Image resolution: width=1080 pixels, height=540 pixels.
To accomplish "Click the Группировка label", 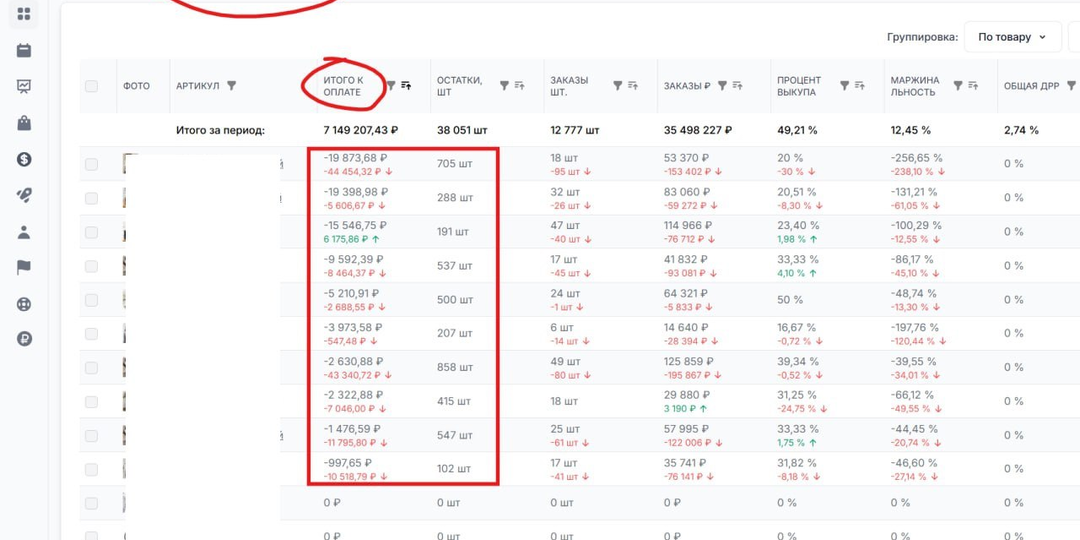I will pos(922,37).
